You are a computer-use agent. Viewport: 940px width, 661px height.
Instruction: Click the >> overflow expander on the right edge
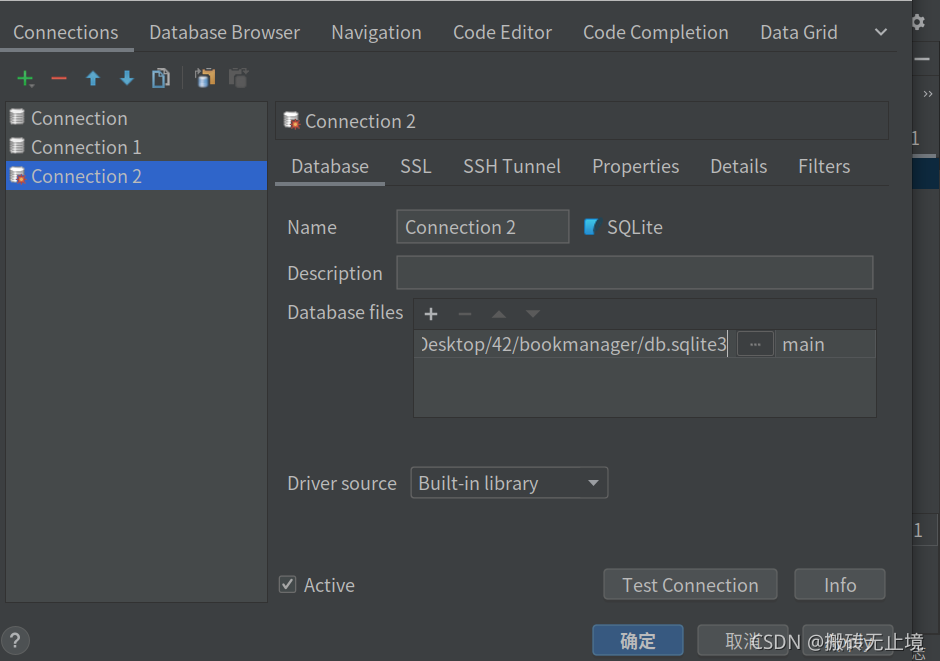click(x=926, y=93)
